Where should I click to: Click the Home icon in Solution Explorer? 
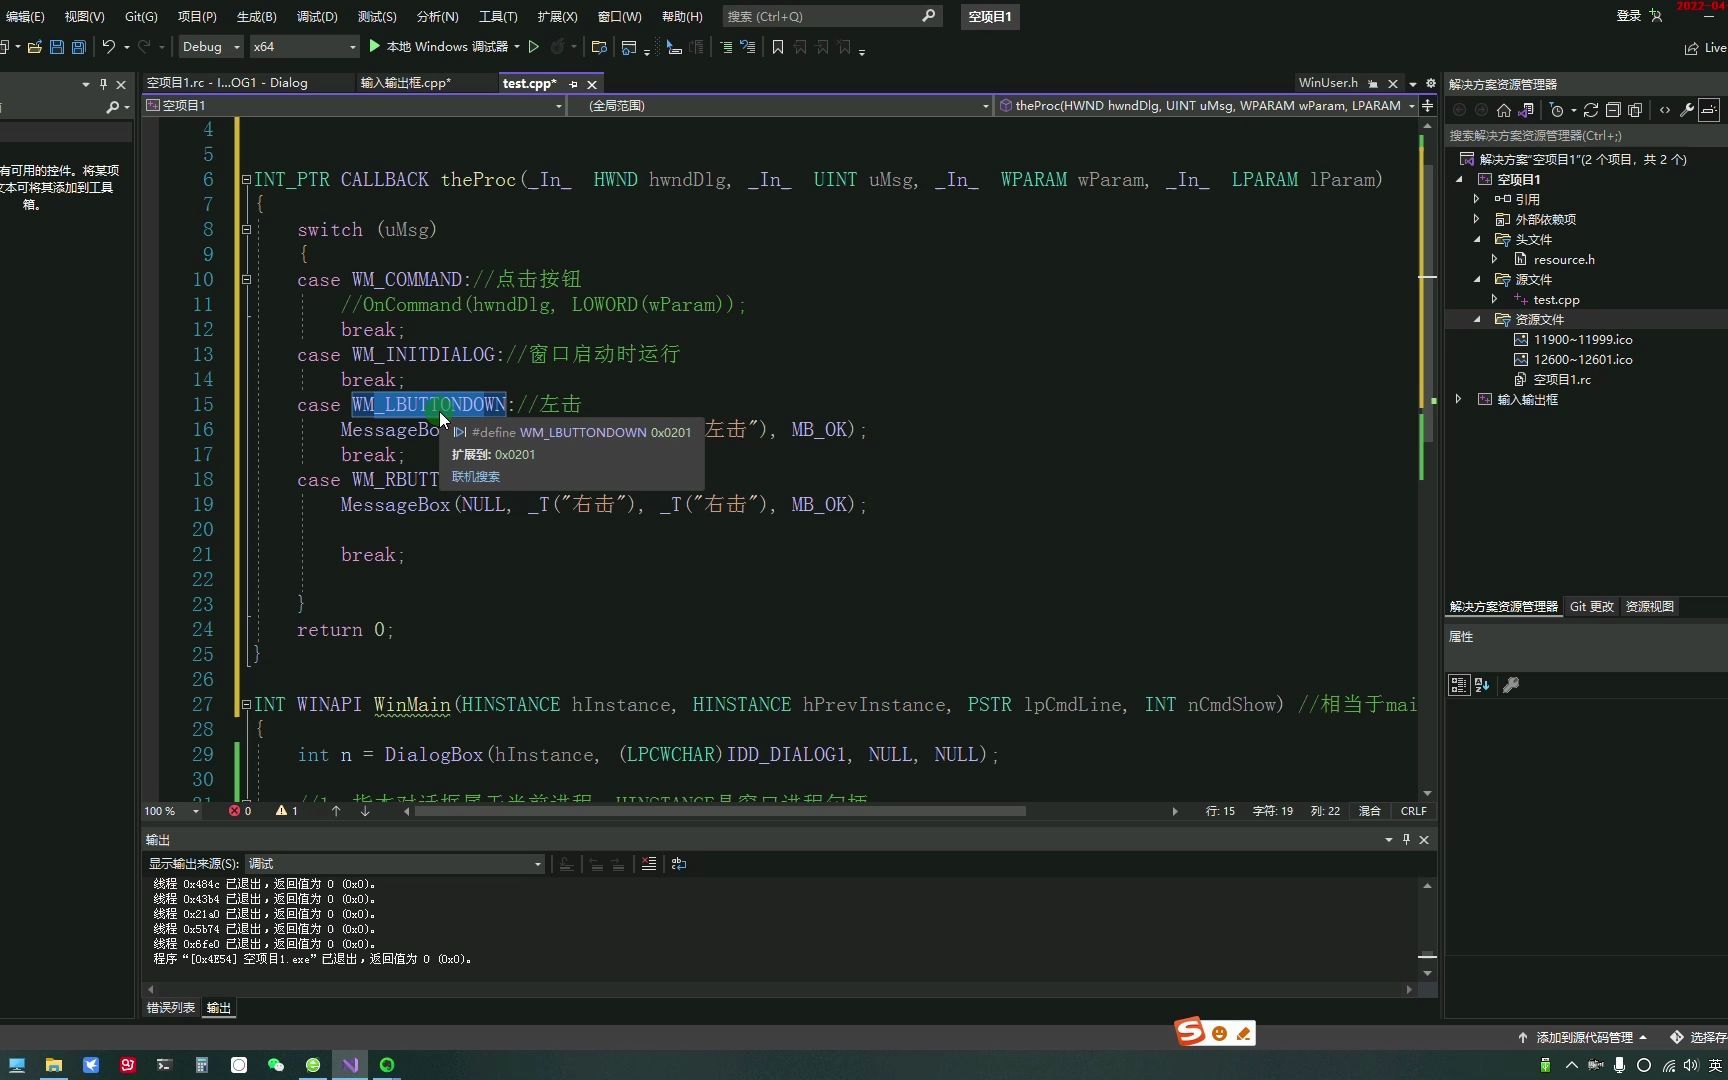pos(1504,110)
